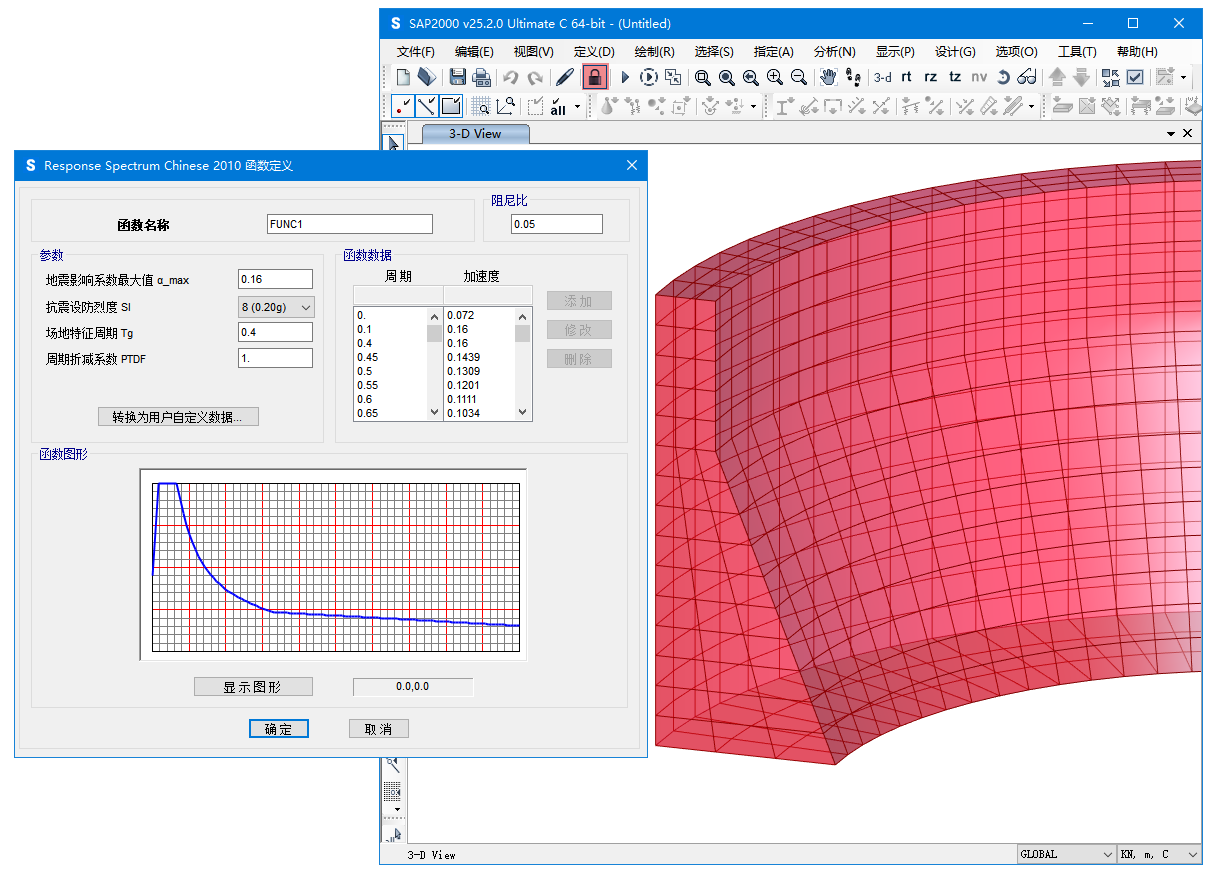Click the Lock/Unlock model icon
This screenshot has width=1223, height=875.
click(x=595, y=77)
